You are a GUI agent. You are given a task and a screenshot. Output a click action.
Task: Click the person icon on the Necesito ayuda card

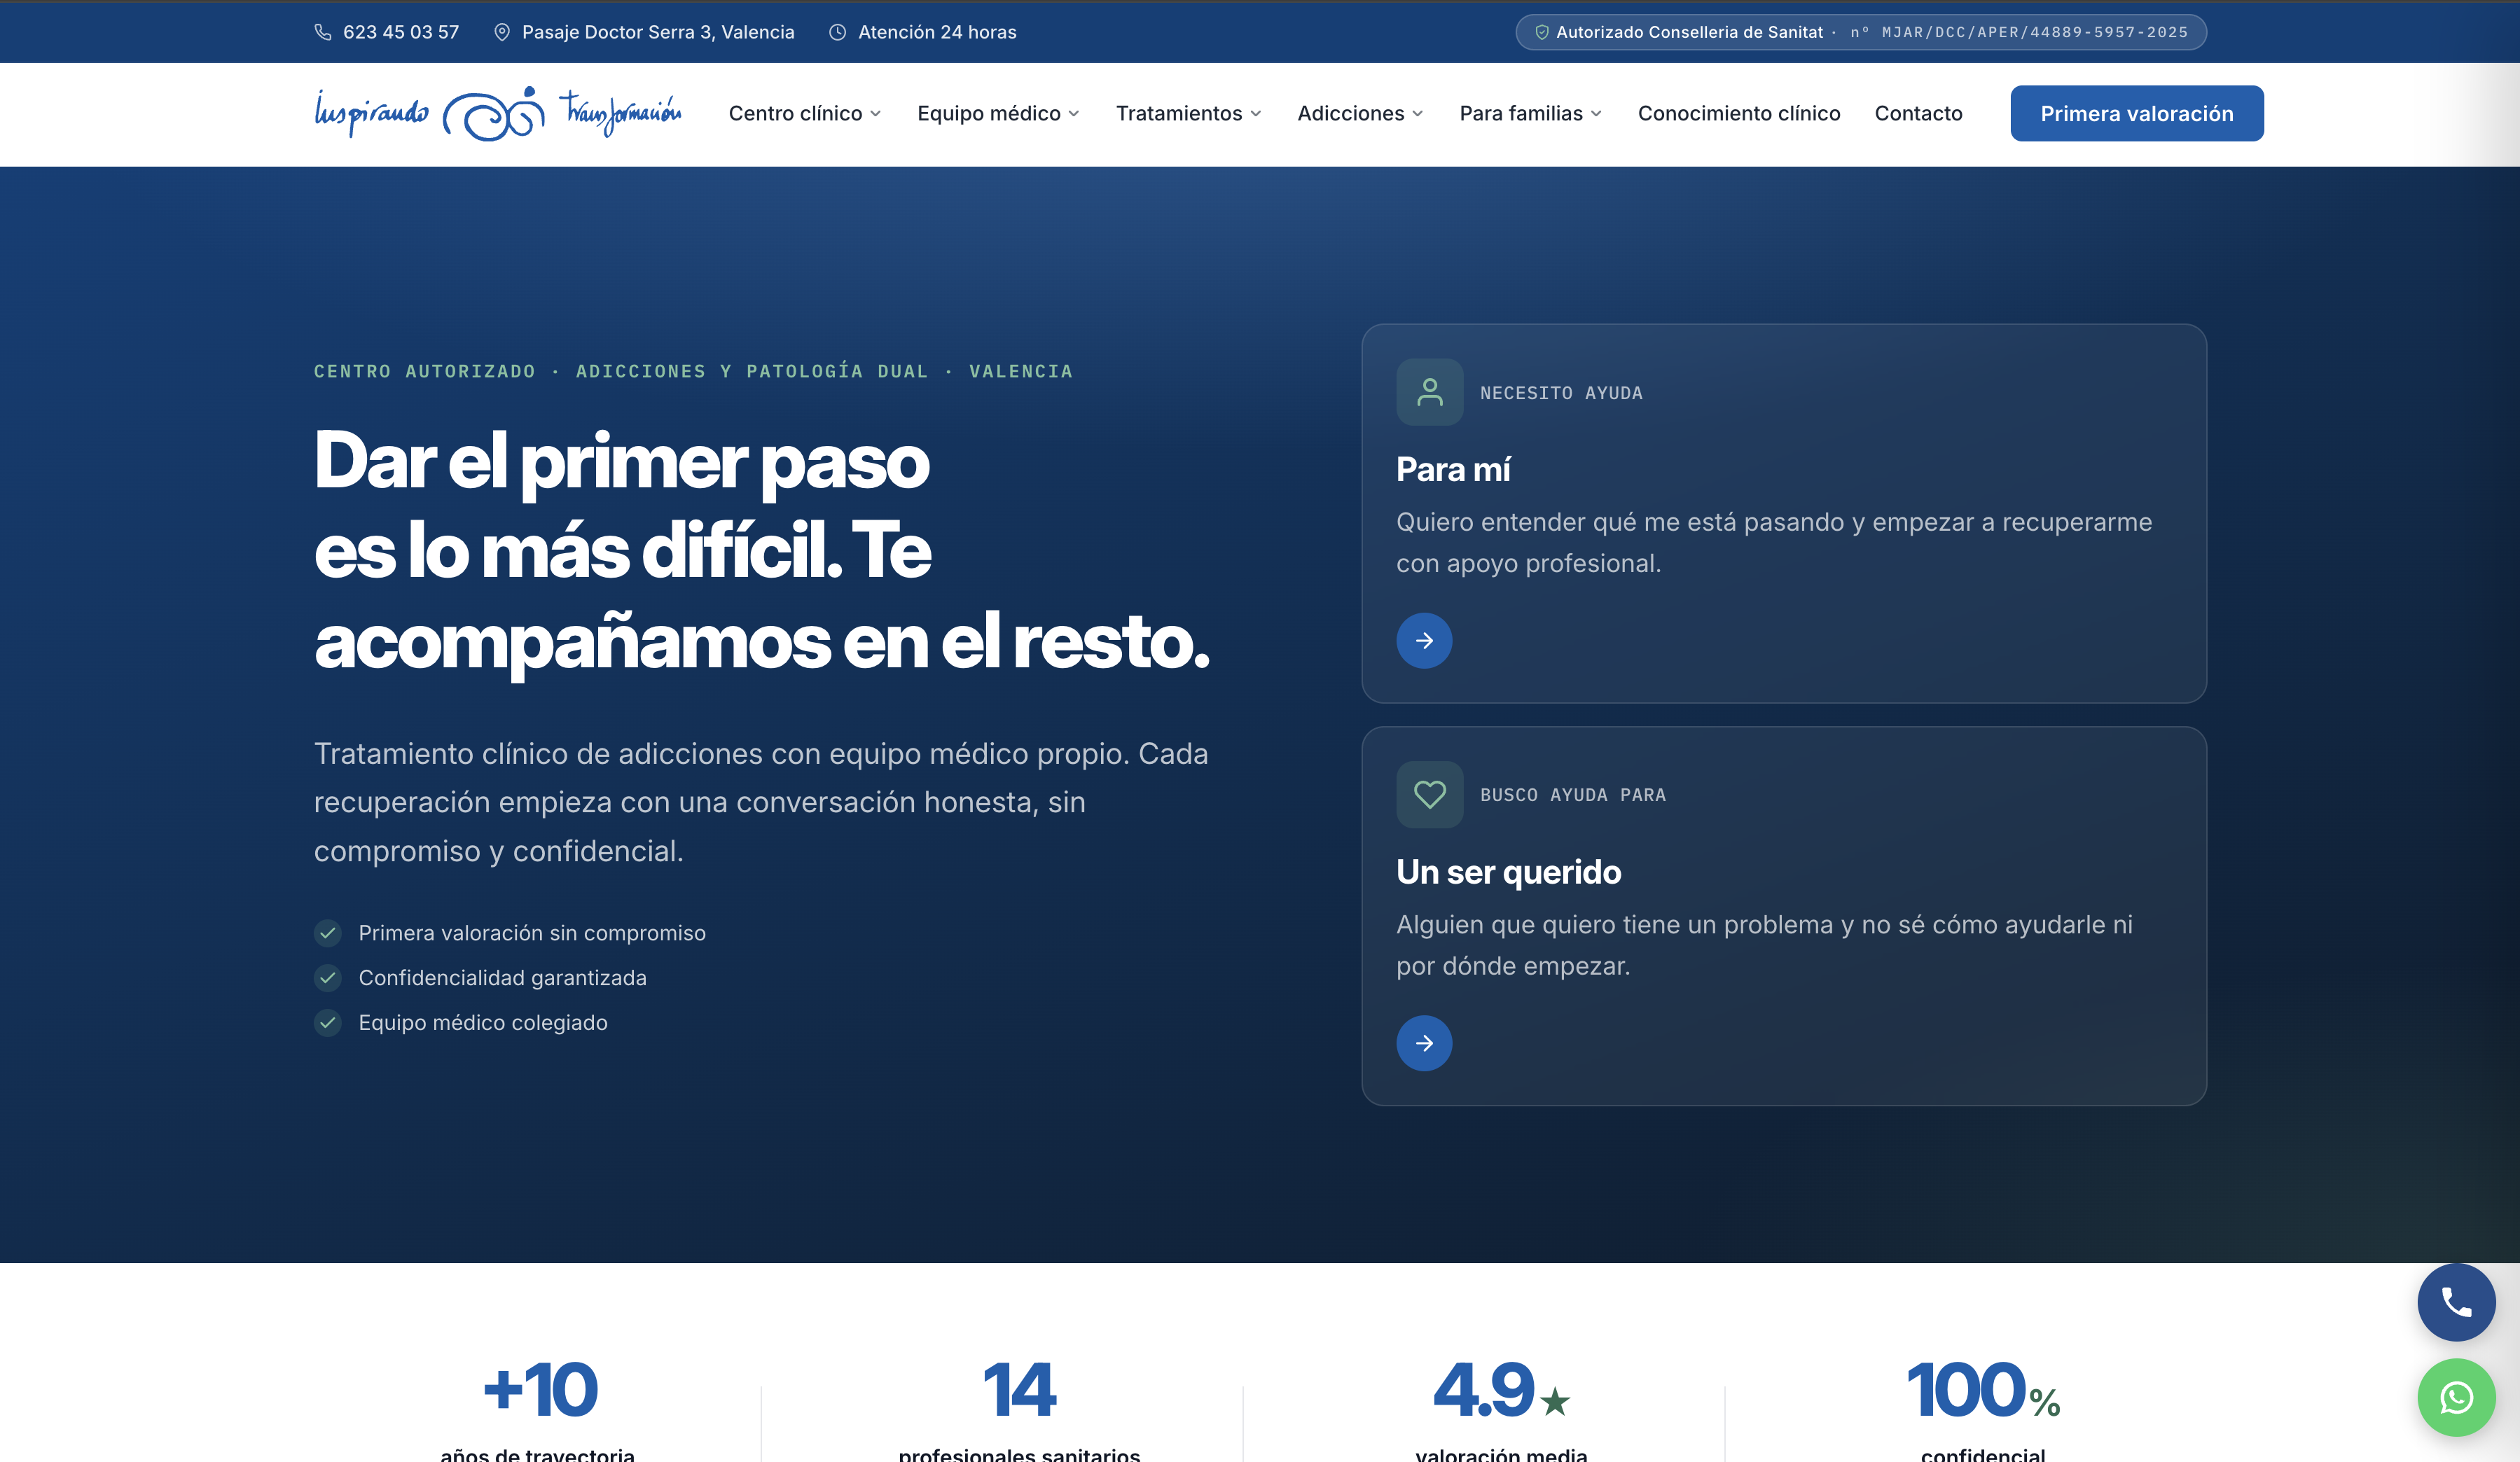[x=1430, y=392]
